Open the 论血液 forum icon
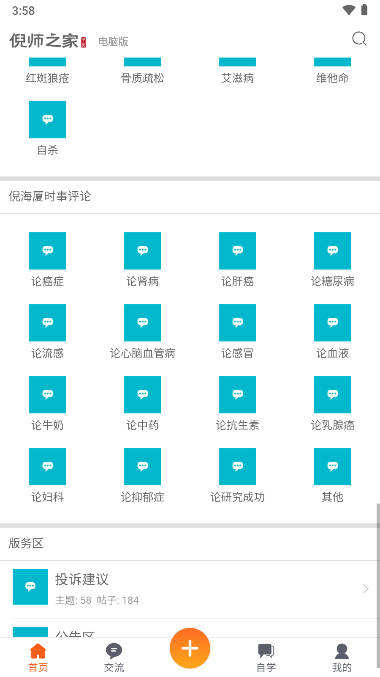Image resolution: width=380 pixels, height=677 pixels. point(332,323)
